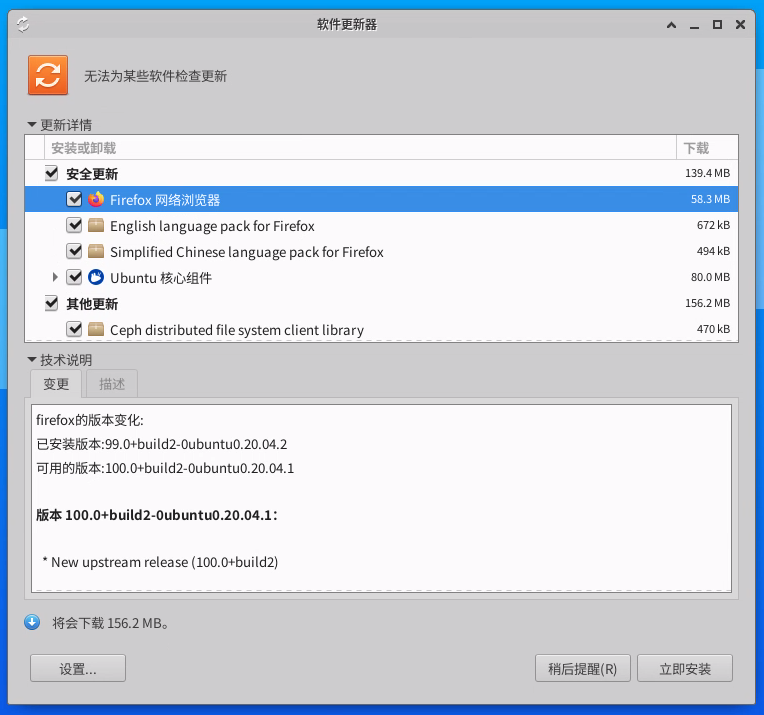The image size is (764, 715).
Task: Close the 软件更新器 window
Action: (x=740, y=24)
